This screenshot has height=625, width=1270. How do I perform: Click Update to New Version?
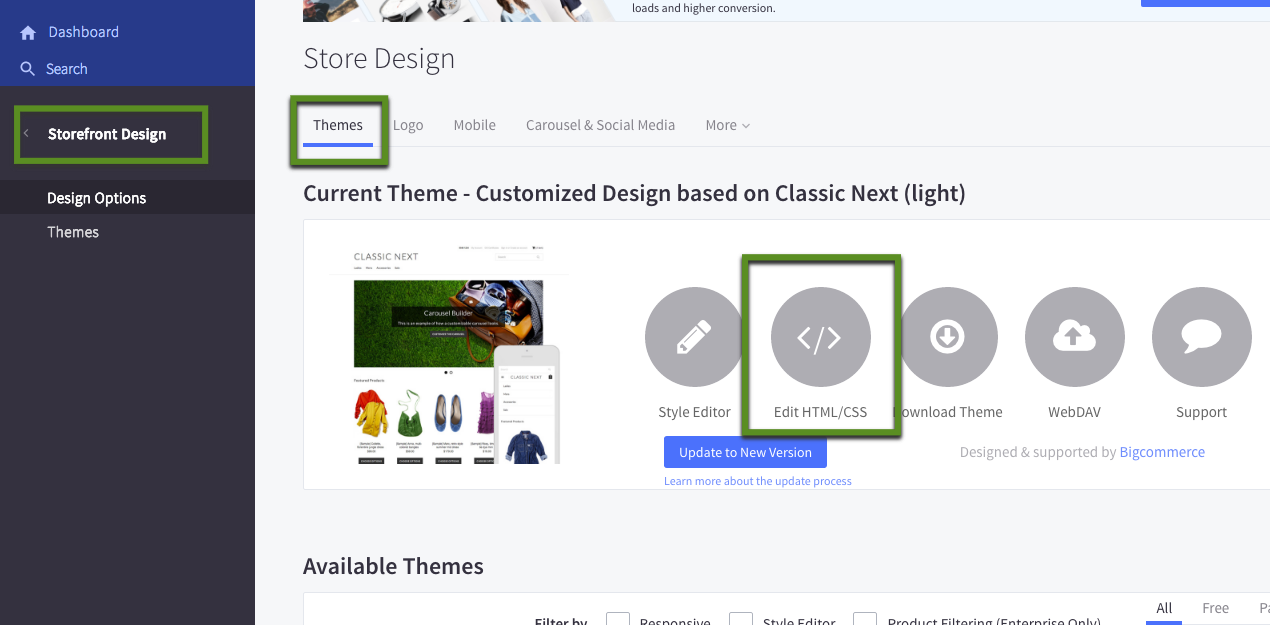(745, 452)
